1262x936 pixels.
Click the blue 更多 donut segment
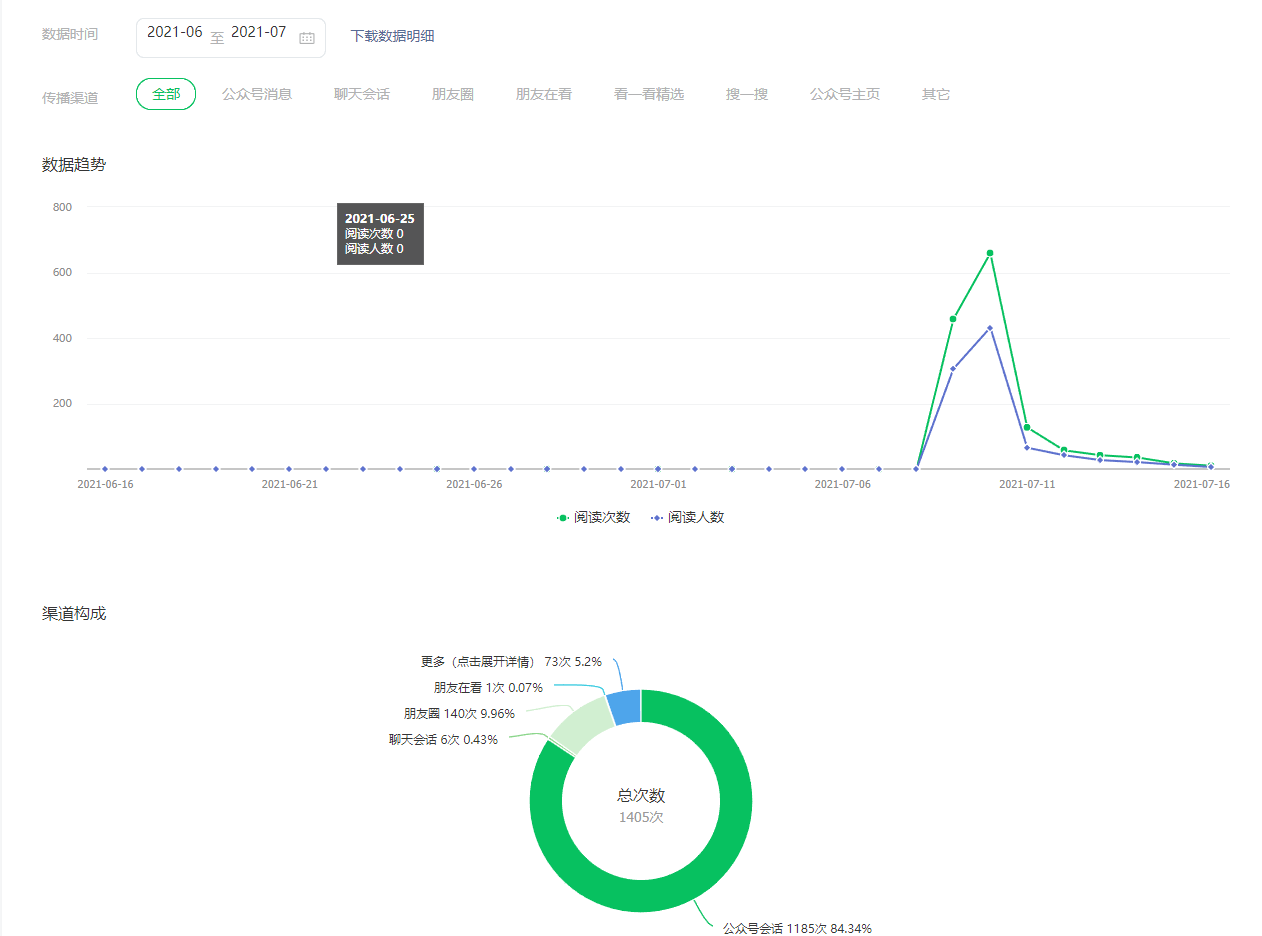click(x=624, y=707)
